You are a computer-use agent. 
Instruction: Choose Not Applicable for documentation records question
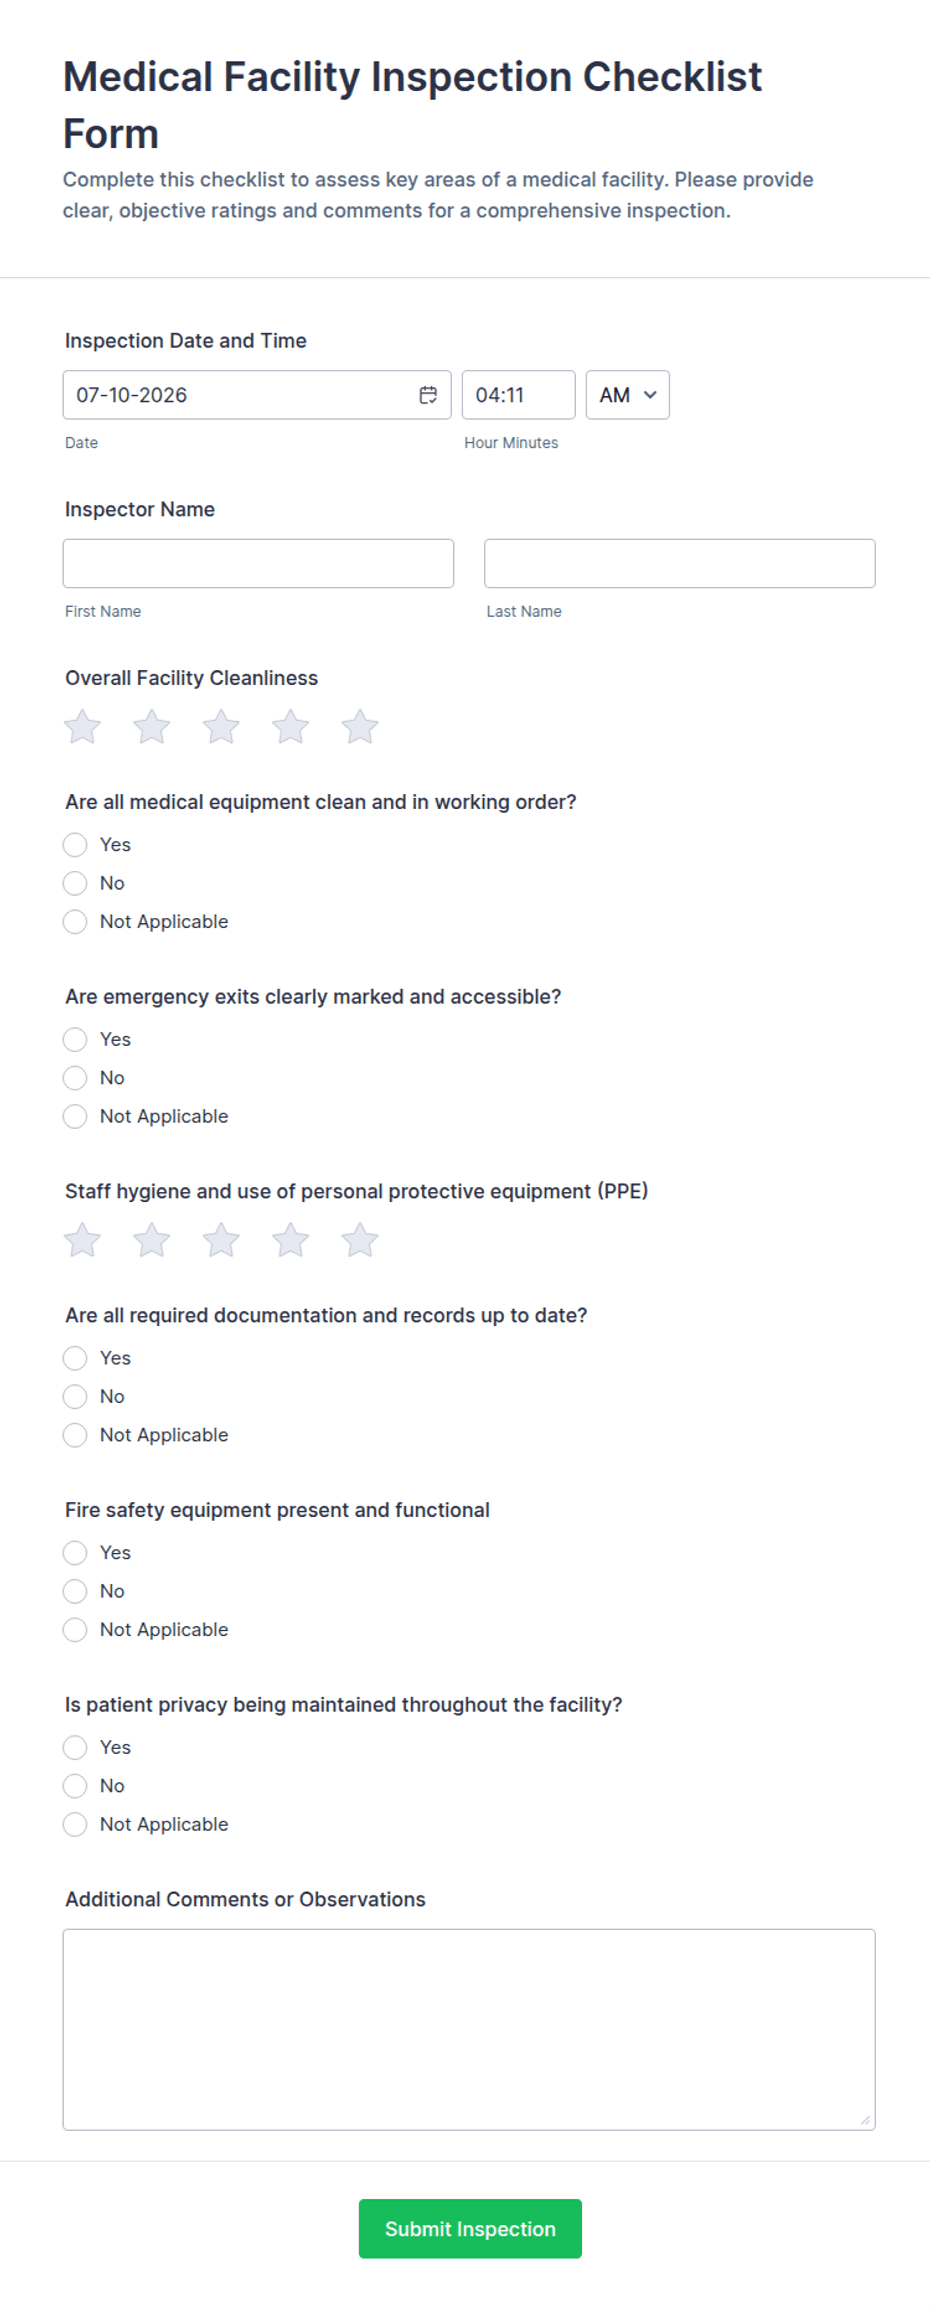pos(75,1435)
